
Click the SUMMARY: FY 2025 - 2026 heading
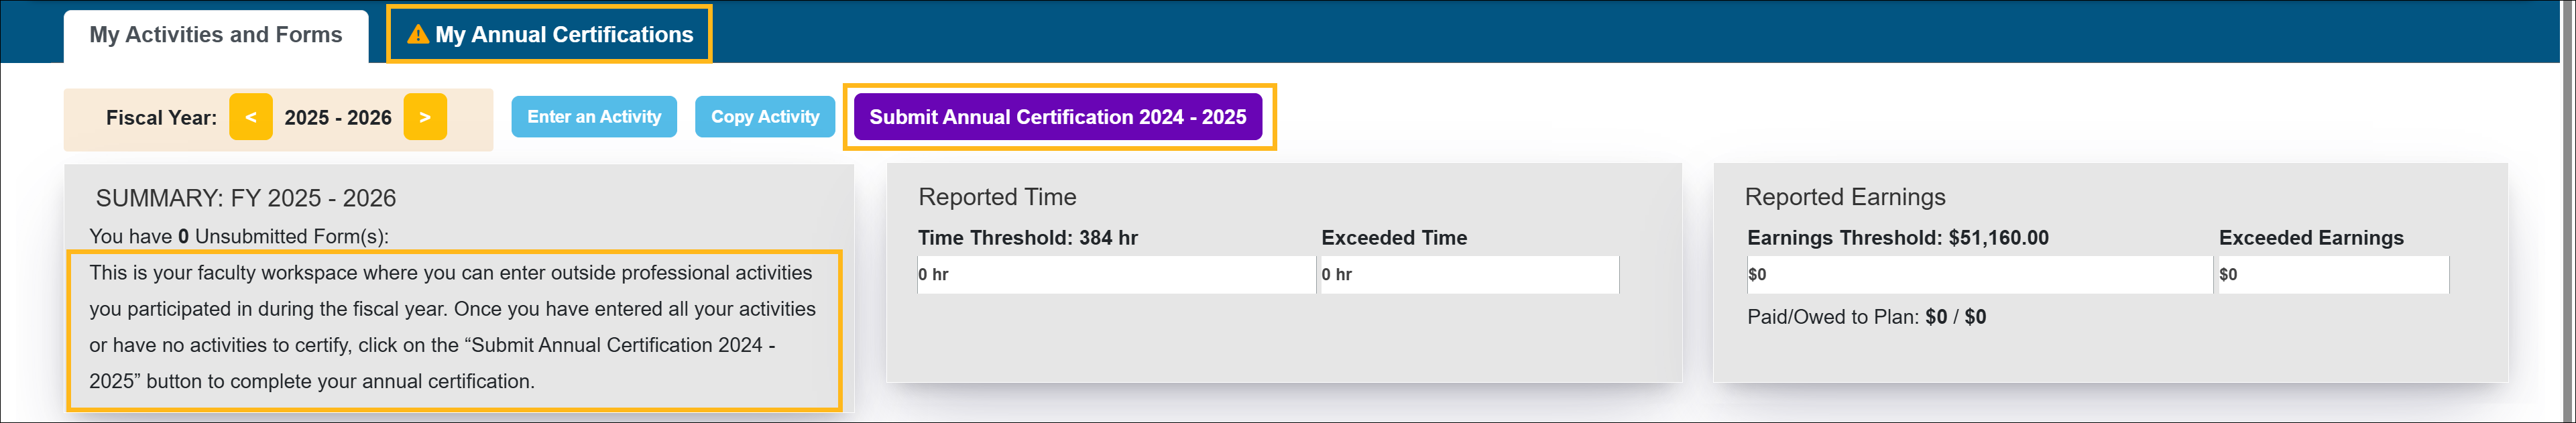click(x=246, y=198)
